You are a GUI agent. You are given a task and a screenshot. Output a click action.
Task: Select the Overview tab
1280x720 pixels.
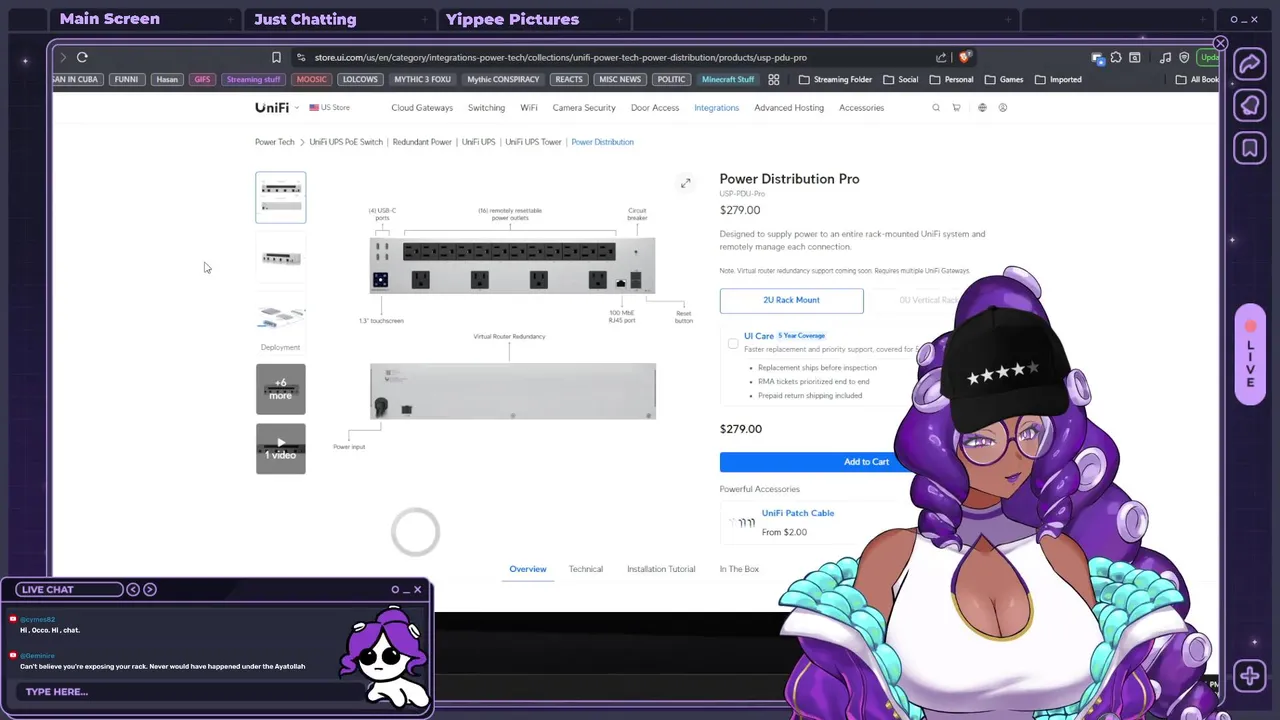pyautogui.click(x=528, y=569)
